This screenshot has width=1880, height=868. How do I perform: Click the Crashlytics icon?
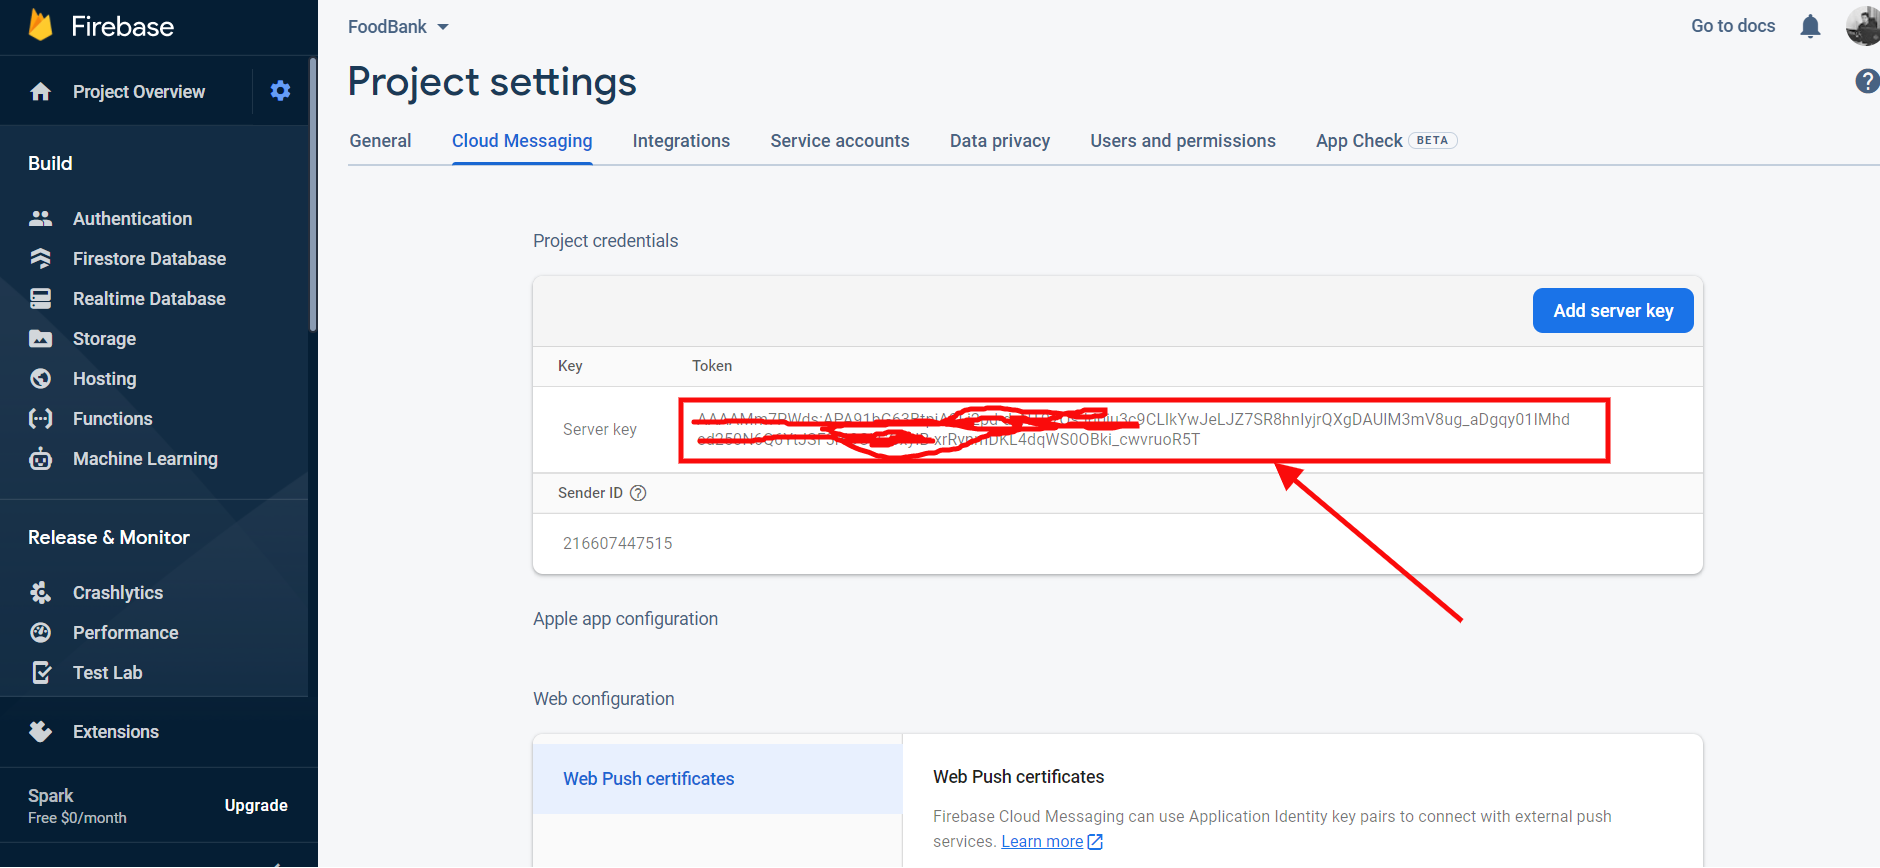41,592
